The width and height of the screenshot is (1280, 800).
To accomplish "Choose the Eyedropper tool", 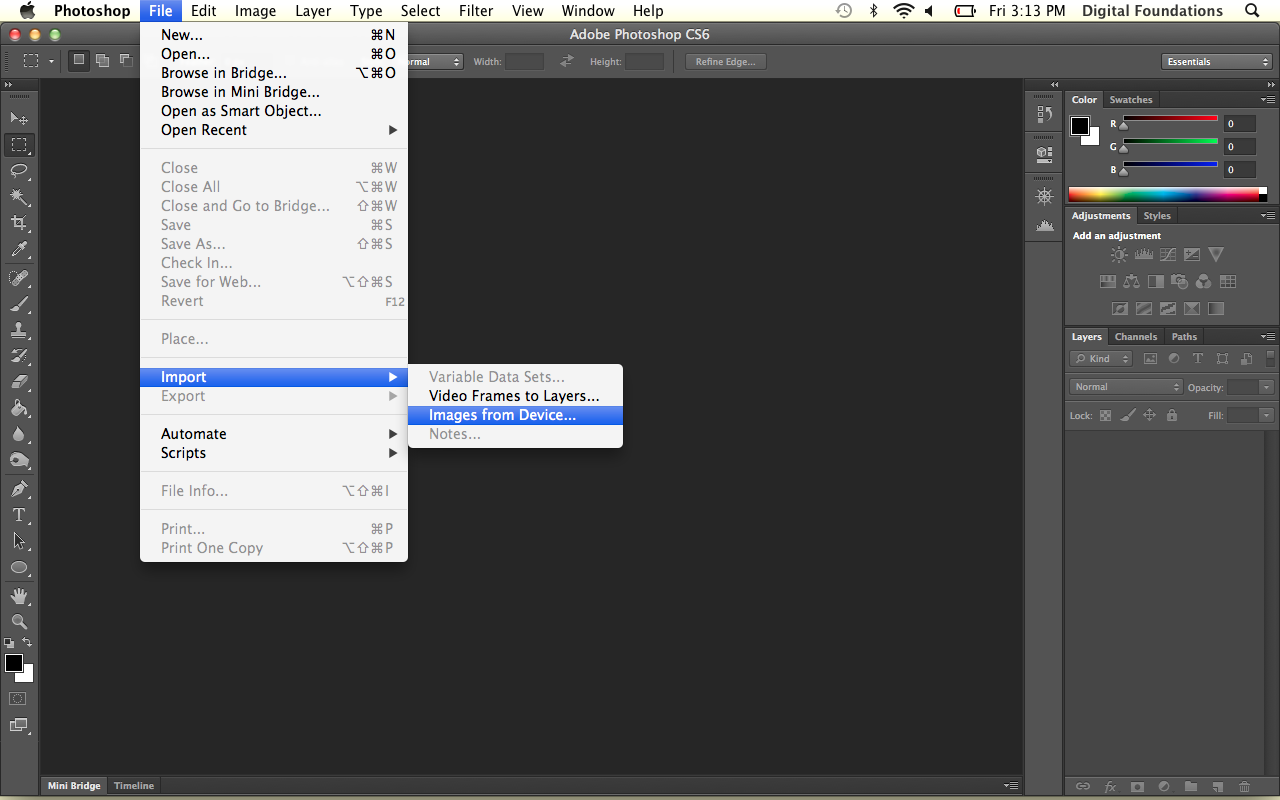I will click(19, 249).
